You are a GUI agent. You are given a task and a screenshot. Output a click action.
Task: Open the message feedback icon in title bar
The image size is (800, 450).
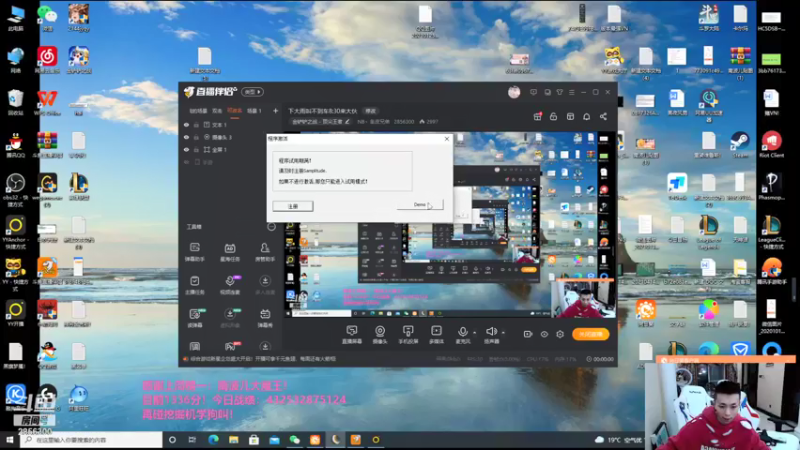(x=533, y=92)
